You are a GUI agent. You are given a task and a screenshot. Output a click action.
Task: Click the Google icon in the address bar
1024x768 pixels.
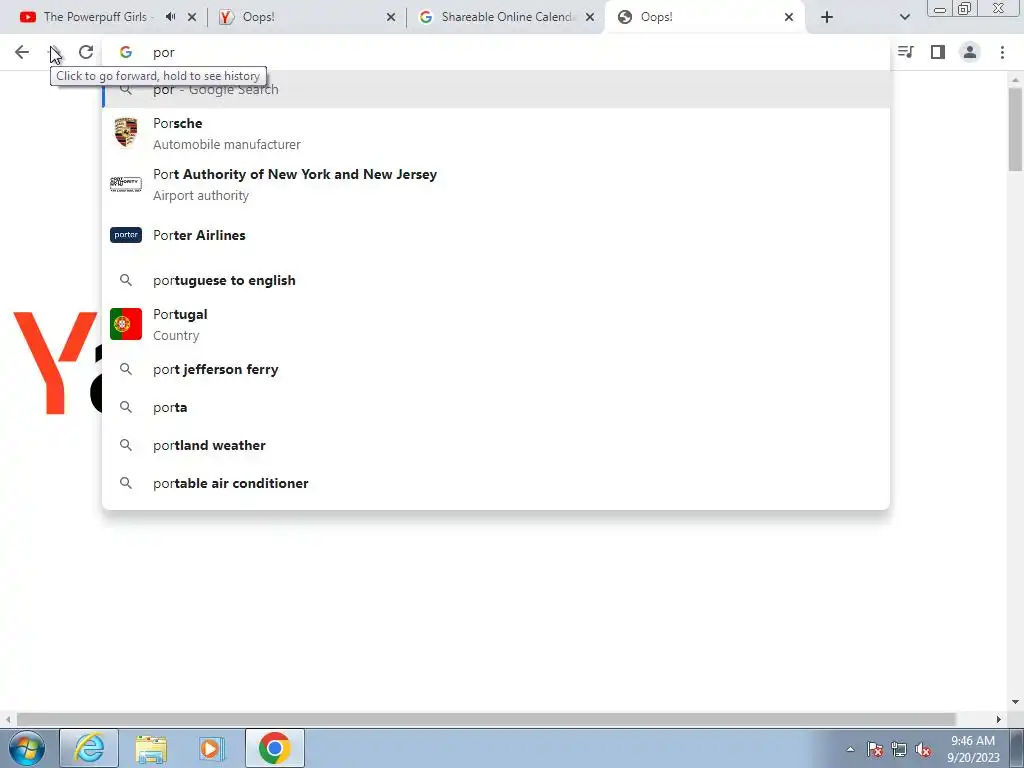click(126, 52)
